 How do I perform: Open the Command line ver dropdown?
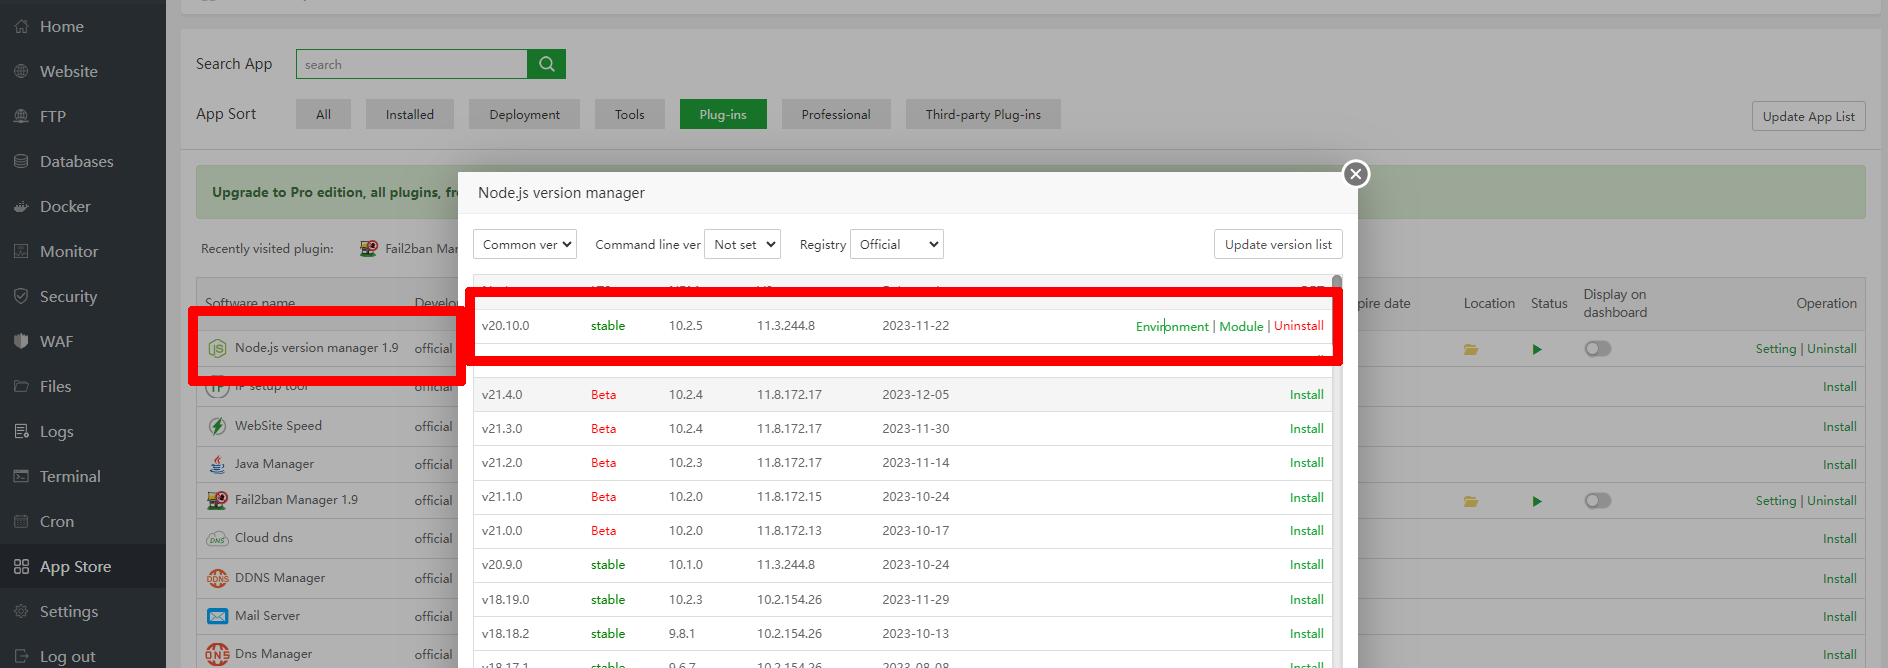742,245
